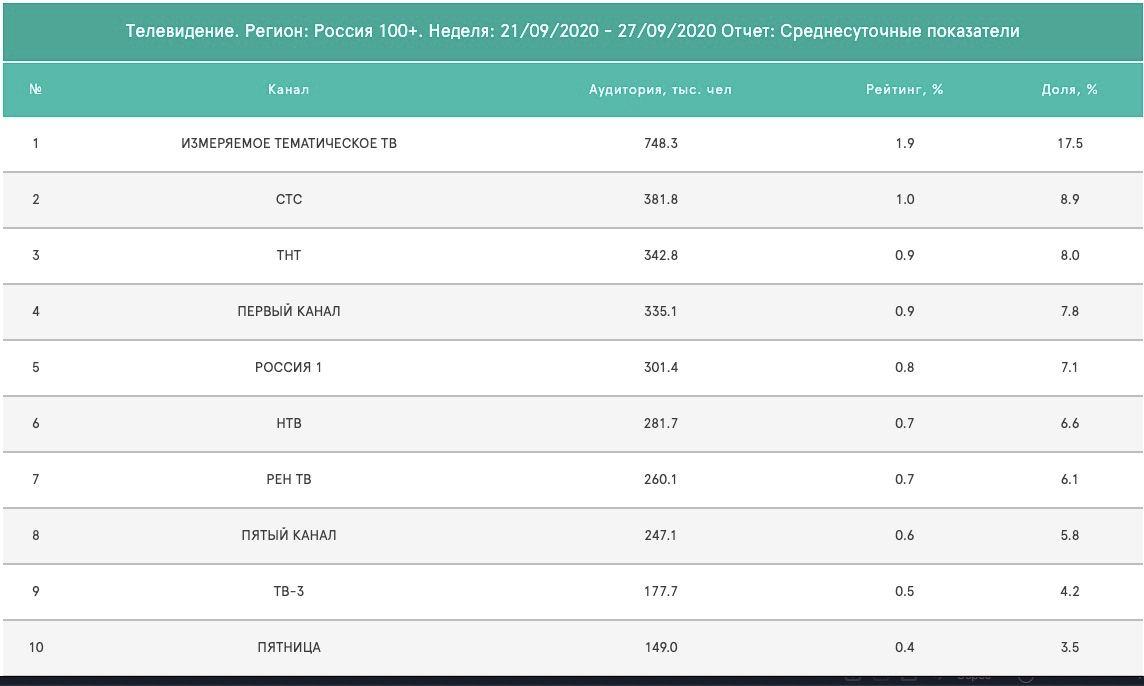Click the "Аудитория, тыс. чел" column header
Viewport: 1144px width, 686px height.
tap(660, 89)
